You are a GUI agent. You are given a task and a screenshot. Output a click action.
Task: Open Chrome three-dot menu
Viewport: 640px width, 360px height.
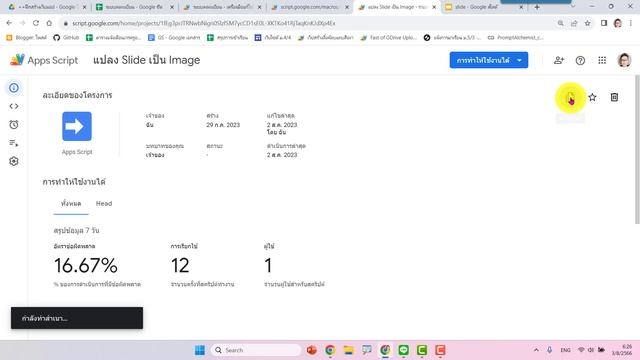point(631,23)
